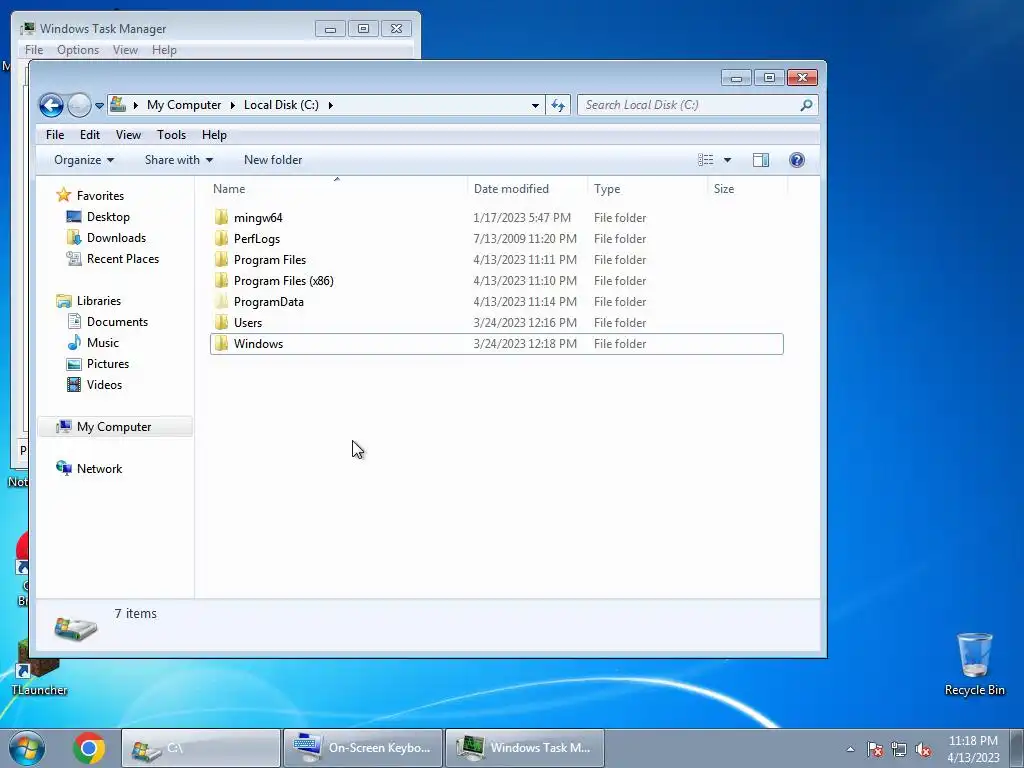Open Network in navigation pane
This screenshot has width=1024, height=768.
click(99, 468)
